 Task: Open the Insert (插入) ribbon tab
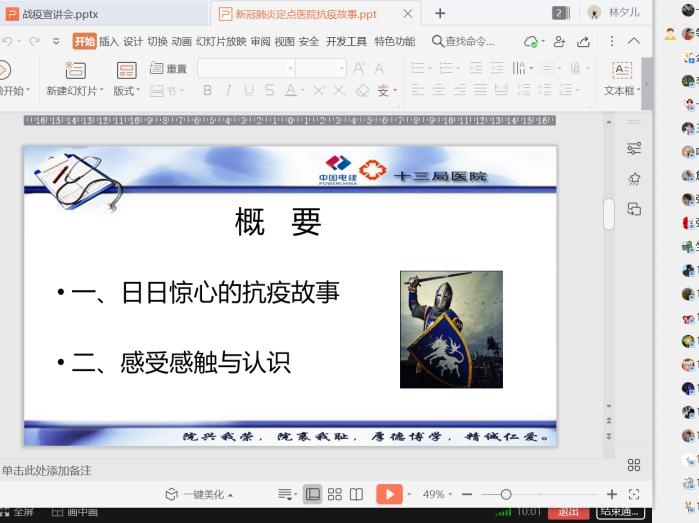tap(109, 41)
